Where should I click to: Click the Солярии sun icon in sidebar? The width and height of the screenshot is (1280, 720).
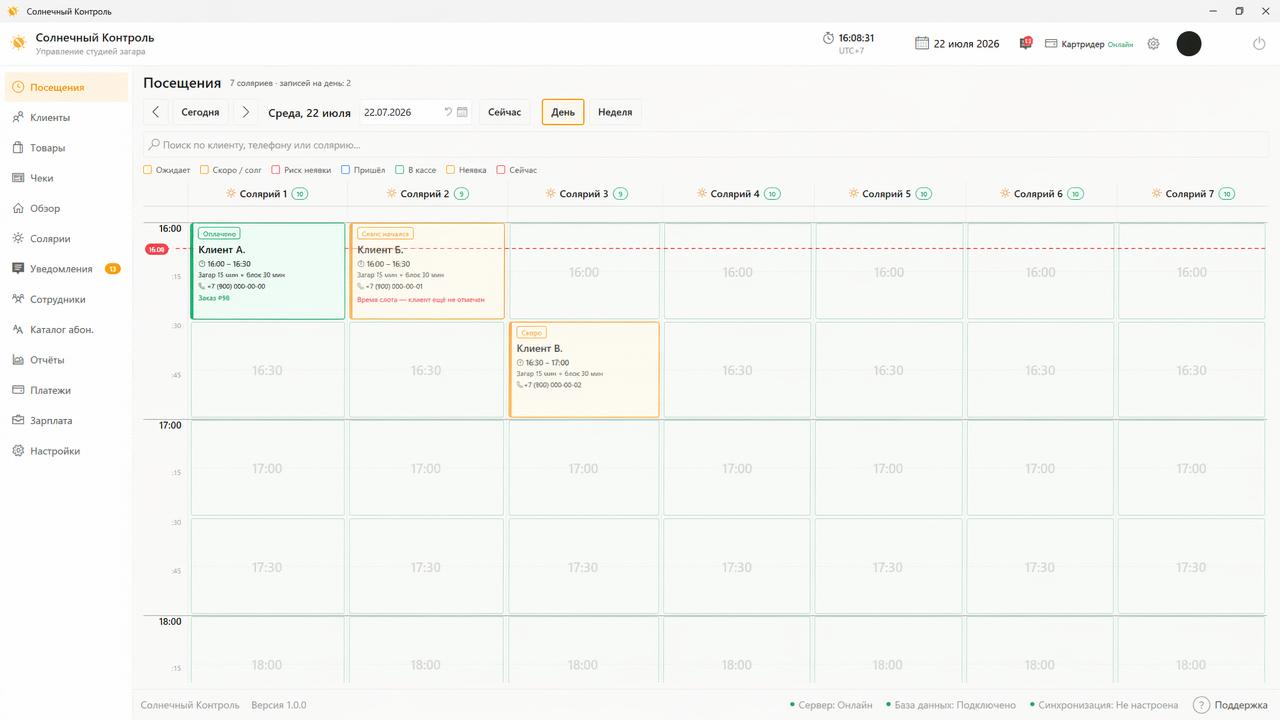click(19, 239)
